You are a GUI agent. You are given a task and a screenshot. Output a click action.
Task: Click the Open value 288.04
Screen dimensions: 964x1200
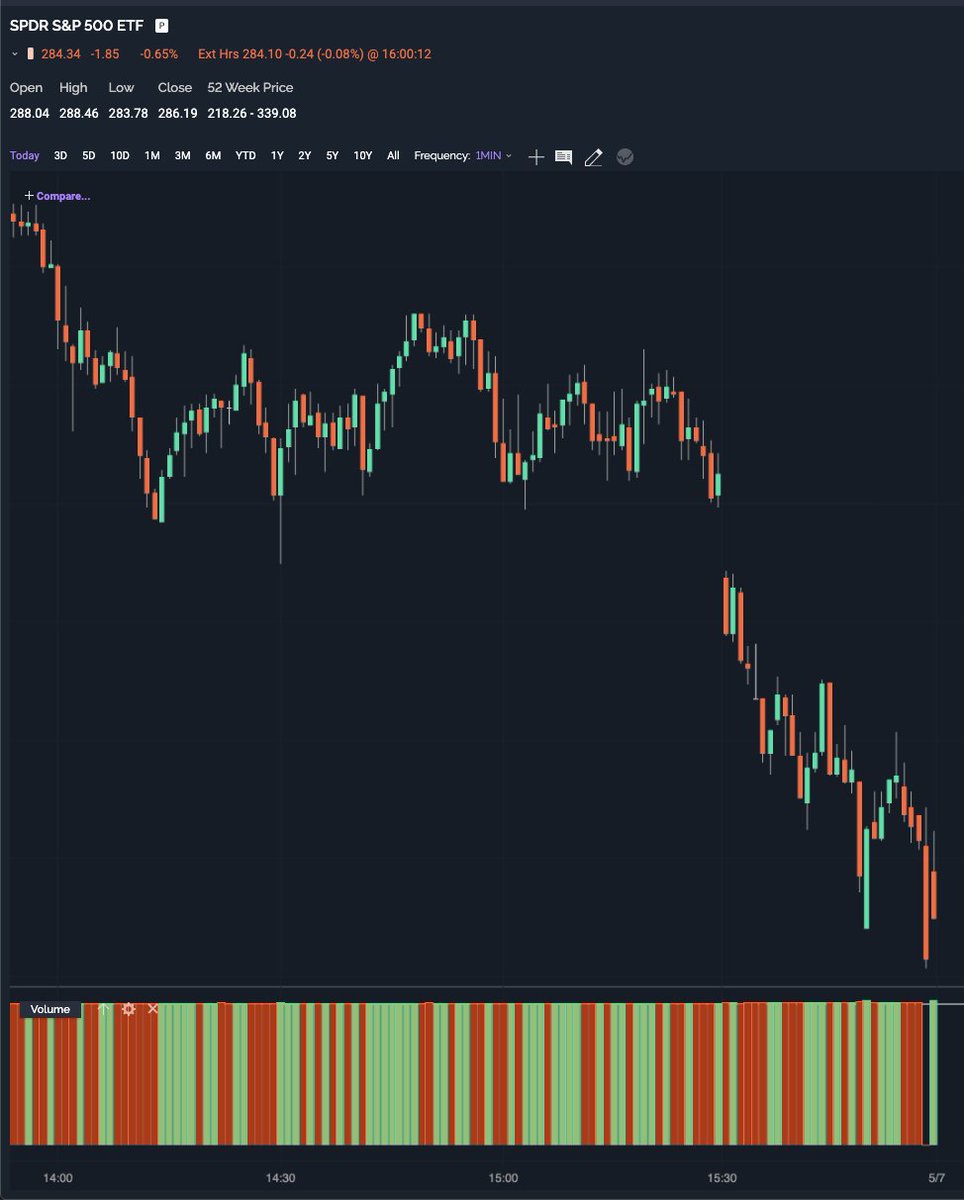29,114
